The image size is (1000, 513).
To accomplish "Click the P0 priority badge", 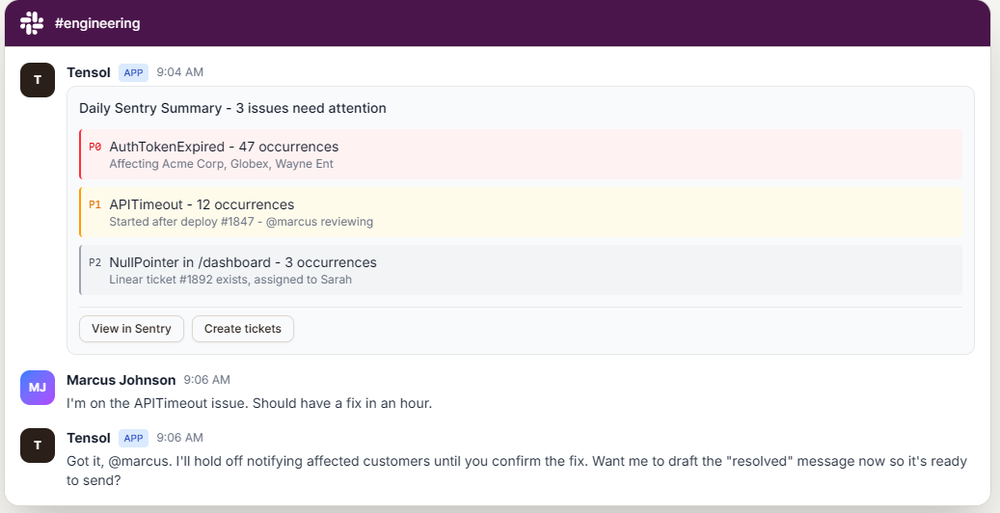I will point(95,147).
